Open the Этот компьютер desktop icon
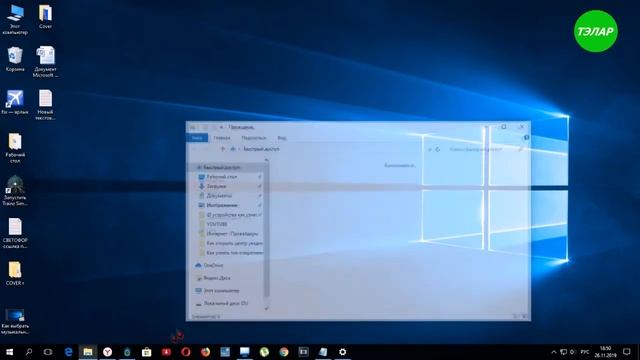 pyautogui.click(x=15, y=19)
